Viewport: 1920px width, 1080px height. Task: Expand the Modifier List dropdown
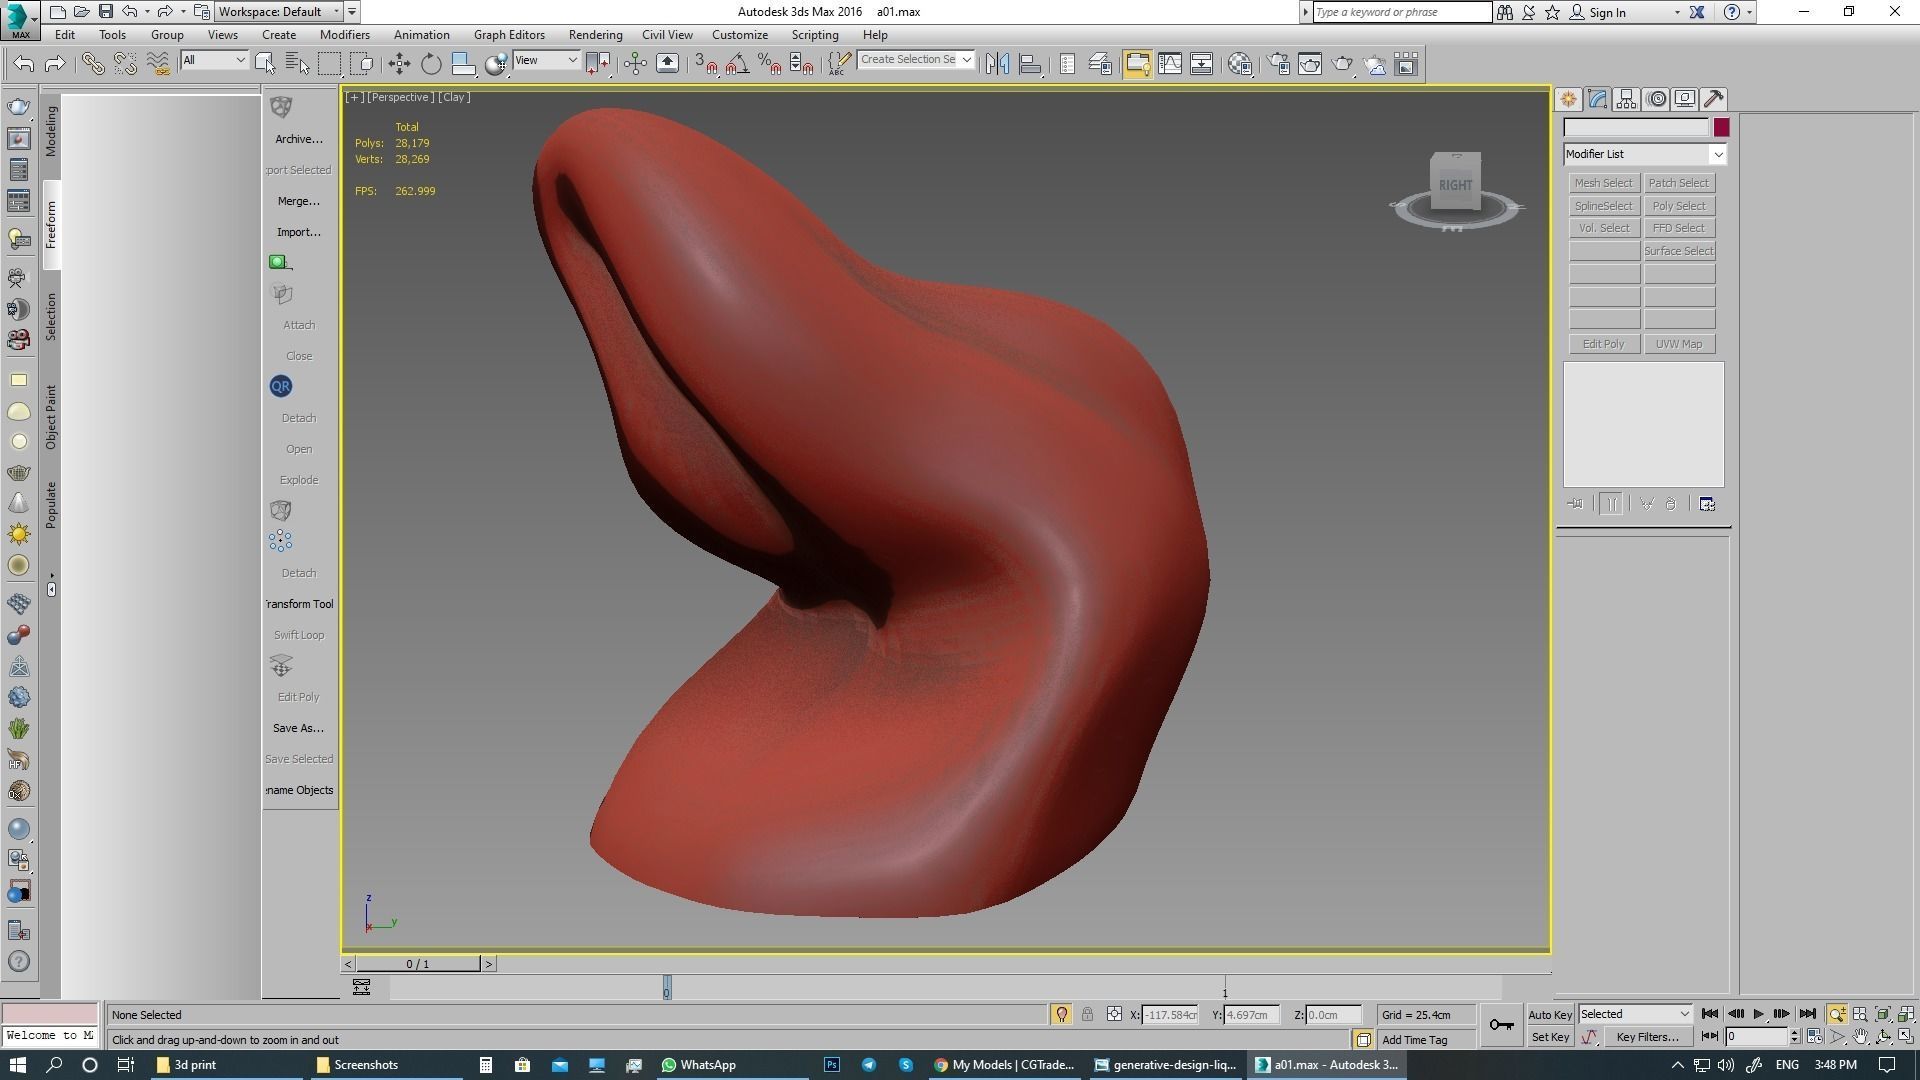(1644, 154)
